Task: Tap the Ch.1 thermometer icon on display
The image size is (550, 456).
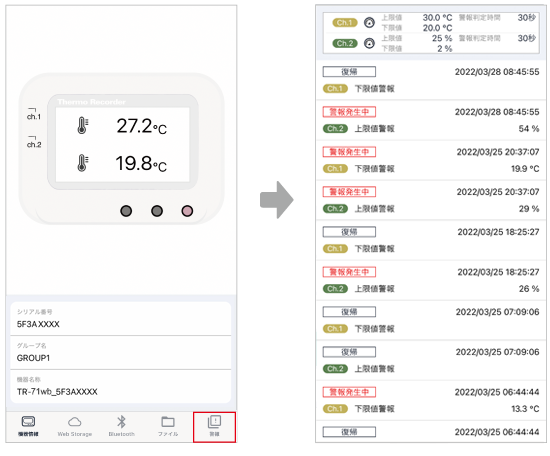Action: (x=82, y=126)
